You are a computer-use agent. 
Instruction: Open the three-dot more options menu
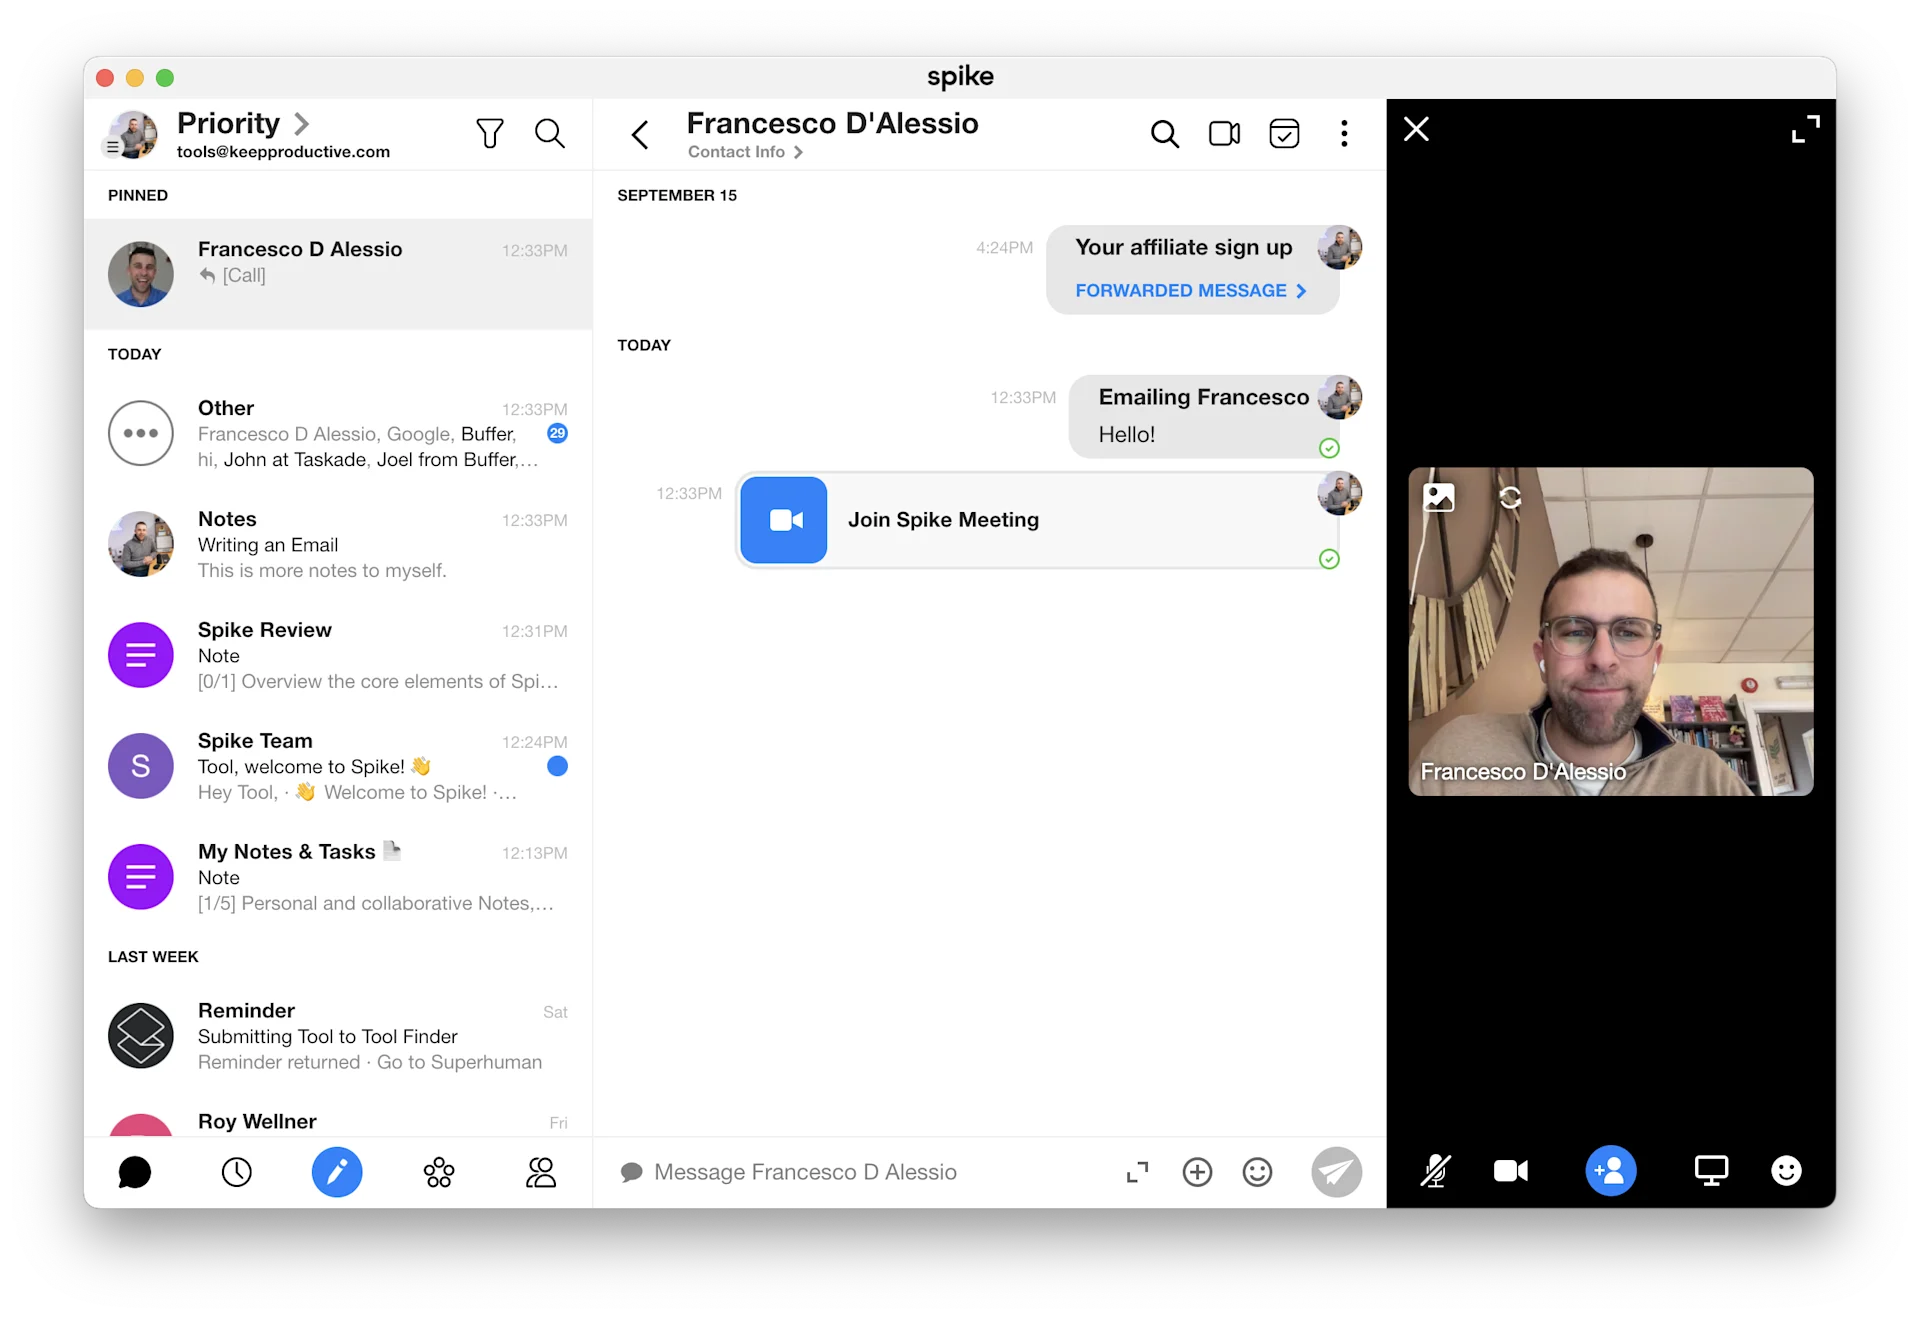(x=1344, y=133)
